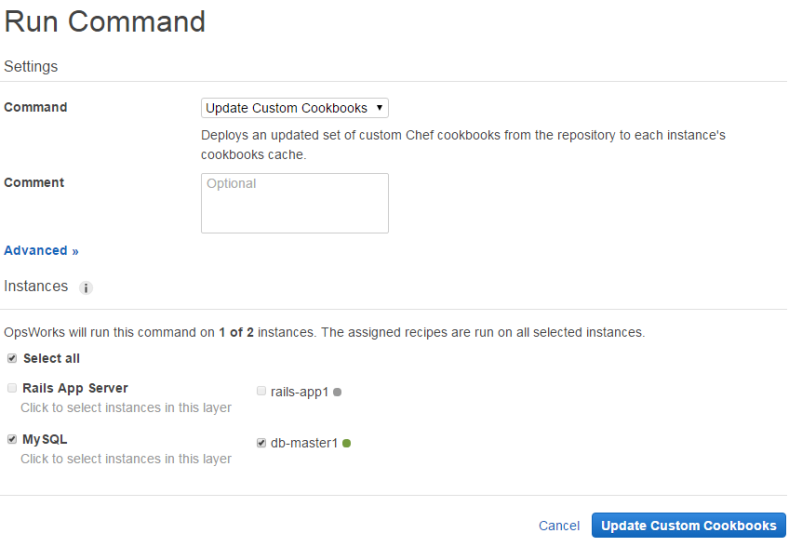
Task: Expand the Advanced settings section
Action: 41,251
